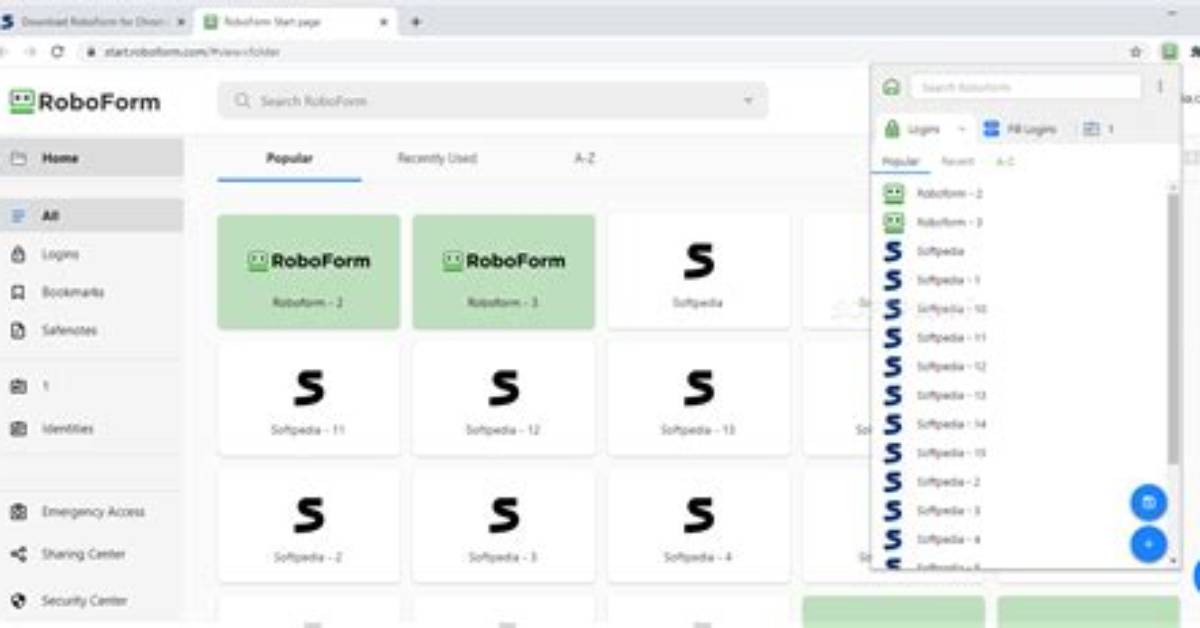Open the Softpedia - 13 card
Screen dimensions: 1200x628
[698, 398]
